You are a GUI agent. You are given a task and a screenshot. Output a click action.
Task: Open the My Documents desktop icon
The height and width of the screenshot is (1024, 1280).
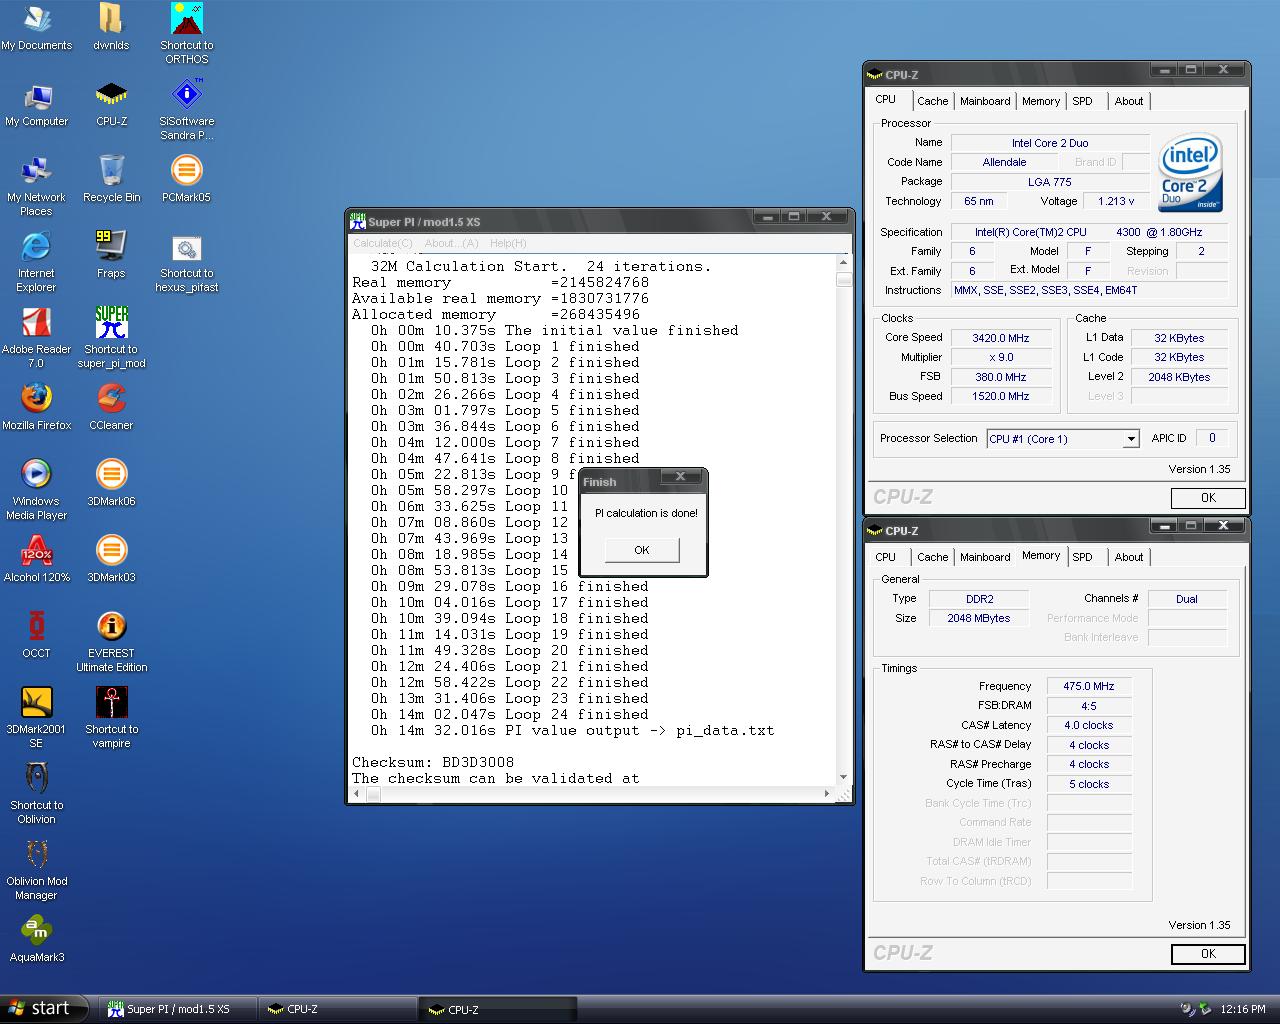(37, 27)
